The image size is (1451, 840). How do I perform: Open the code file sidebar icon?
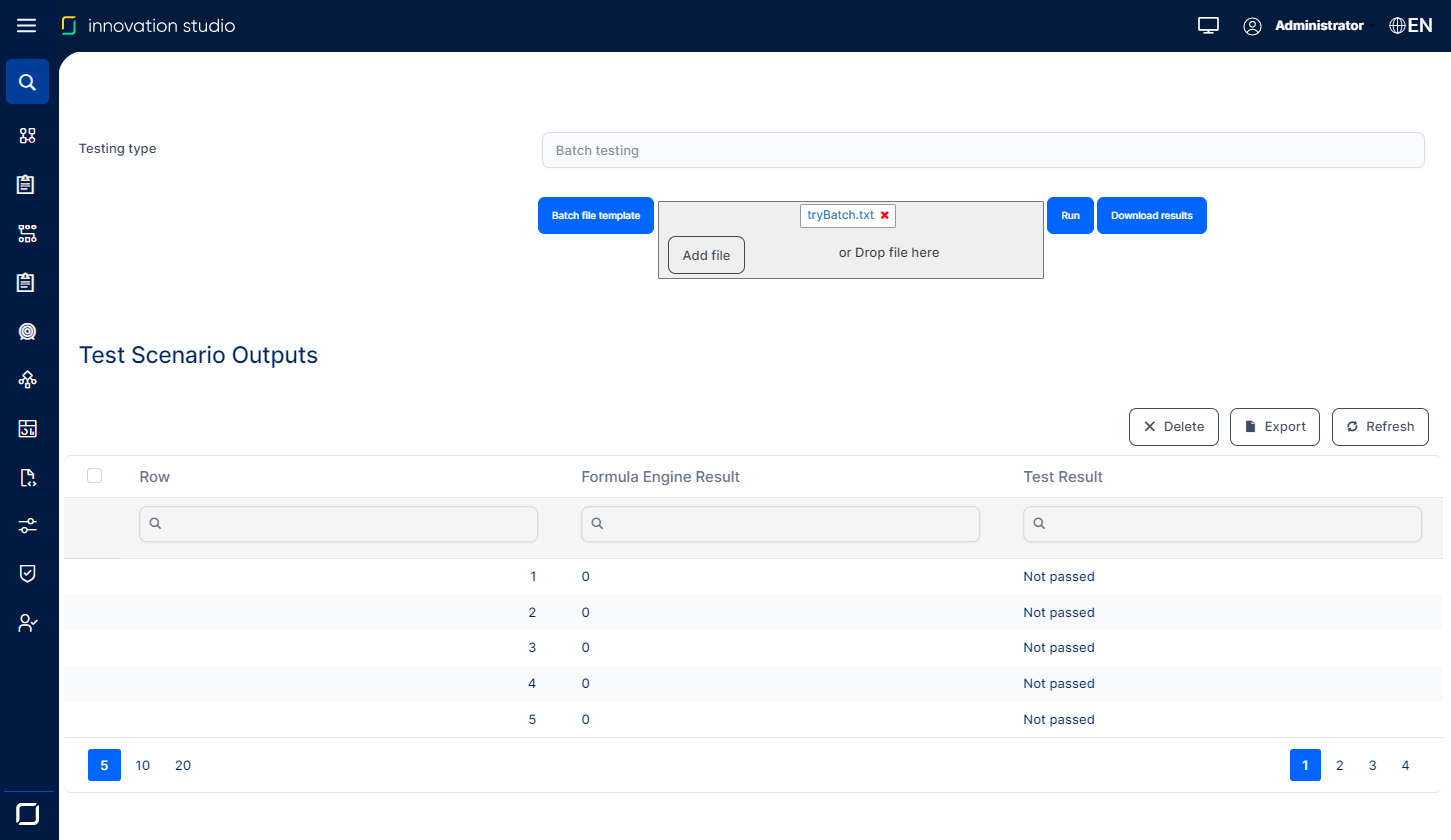point(28,478)
